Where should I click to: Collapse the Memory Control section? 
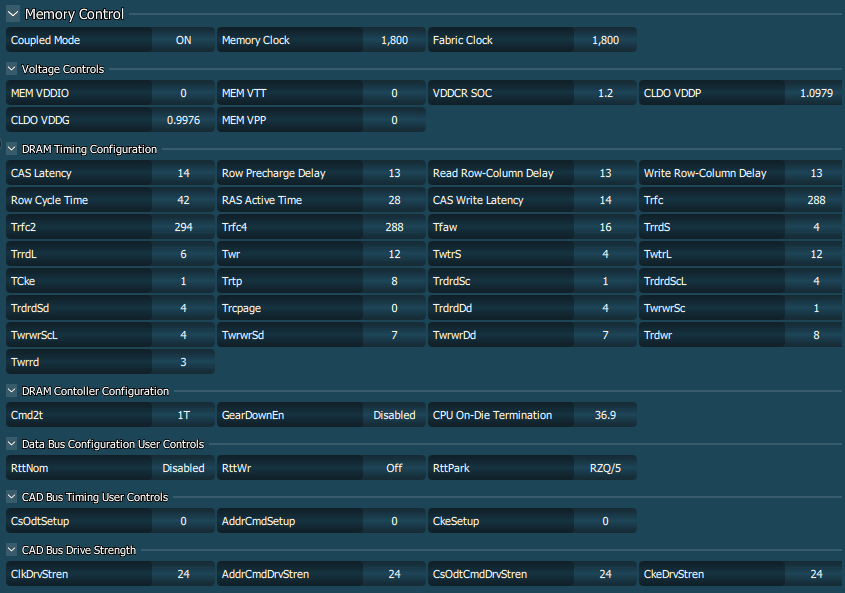[x=13, y=15]
